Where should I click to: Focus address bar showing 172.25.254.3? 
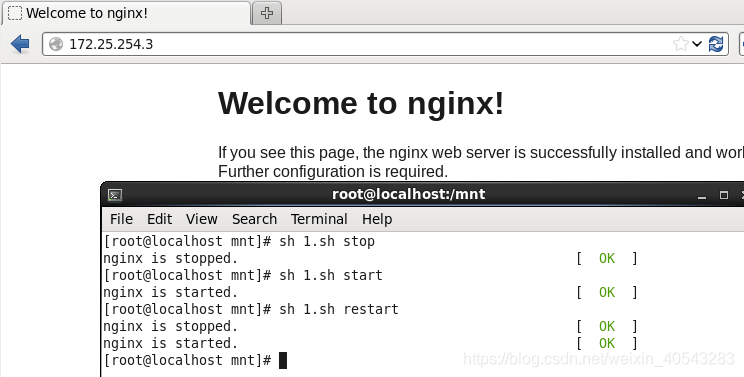click(x=385, y=44)
